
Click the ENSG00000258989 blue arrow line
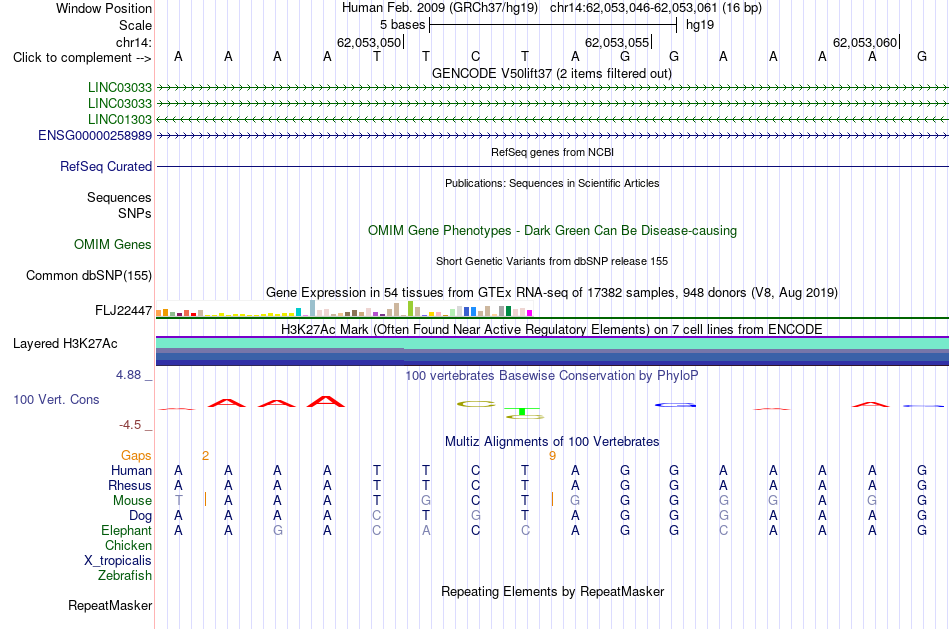tap(552, 135)
